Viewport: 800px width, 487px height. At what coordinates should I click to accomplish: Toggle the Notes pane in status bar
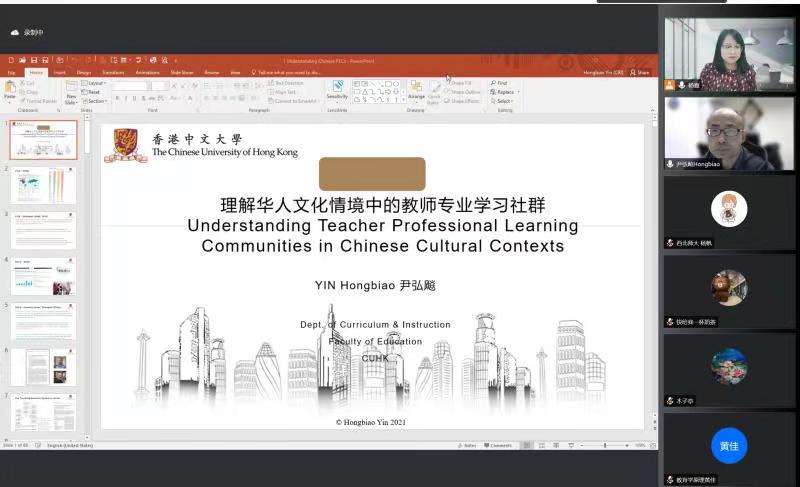click(467, 445)
